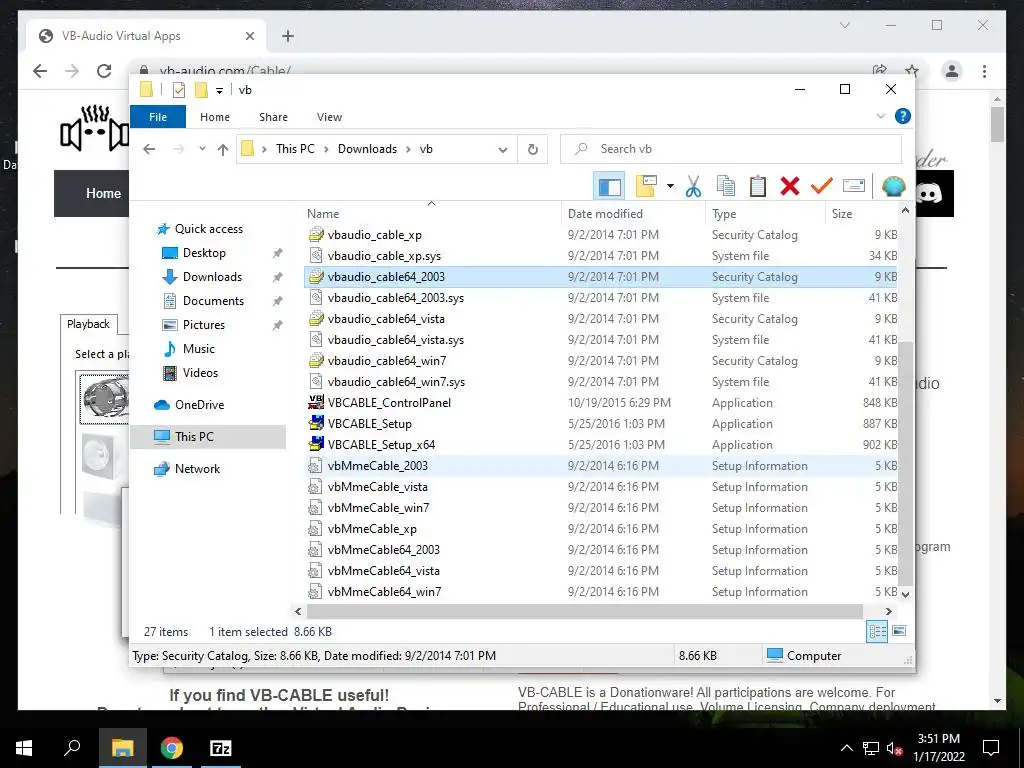Select the VBCABLE_Setup application icon
Viewport: 1024px width, 768px height.
[316, 424]
